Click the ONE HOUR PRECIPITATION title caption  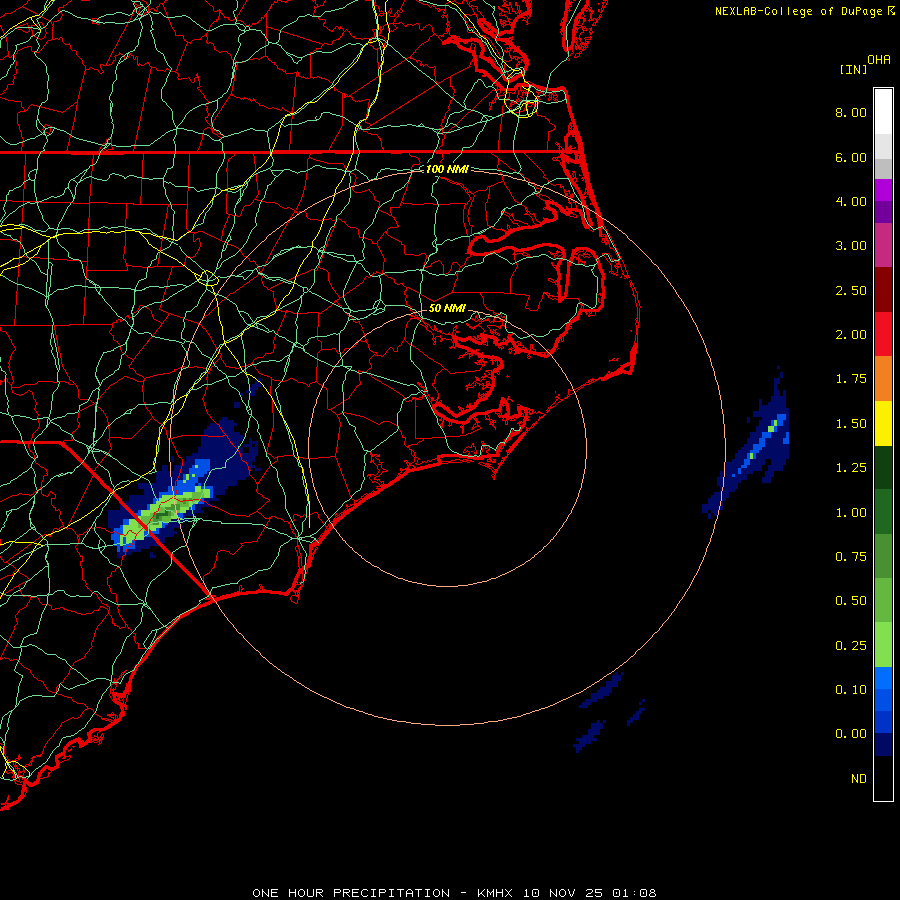[x=454, y=893]
